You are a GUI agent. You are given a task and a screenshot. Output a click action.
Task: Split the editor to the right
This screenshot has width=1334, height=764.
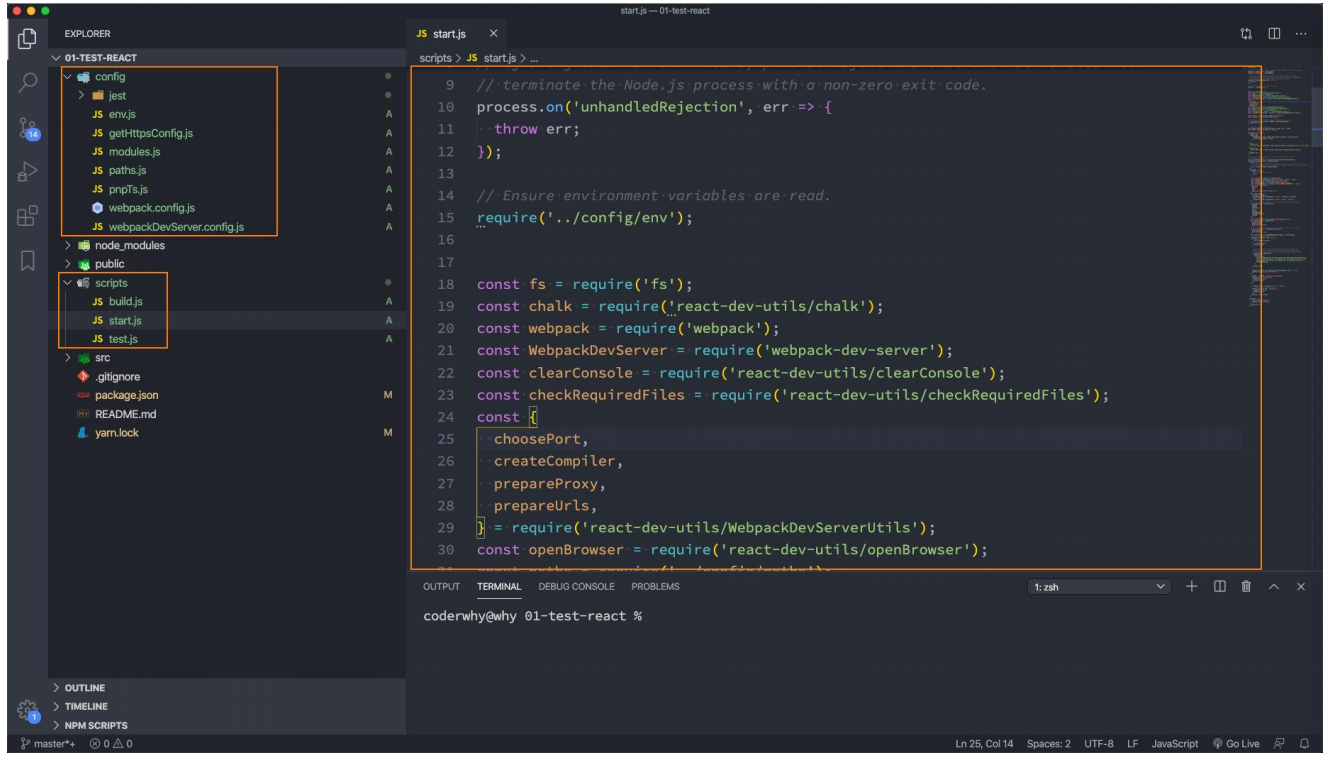[1274, 34]
